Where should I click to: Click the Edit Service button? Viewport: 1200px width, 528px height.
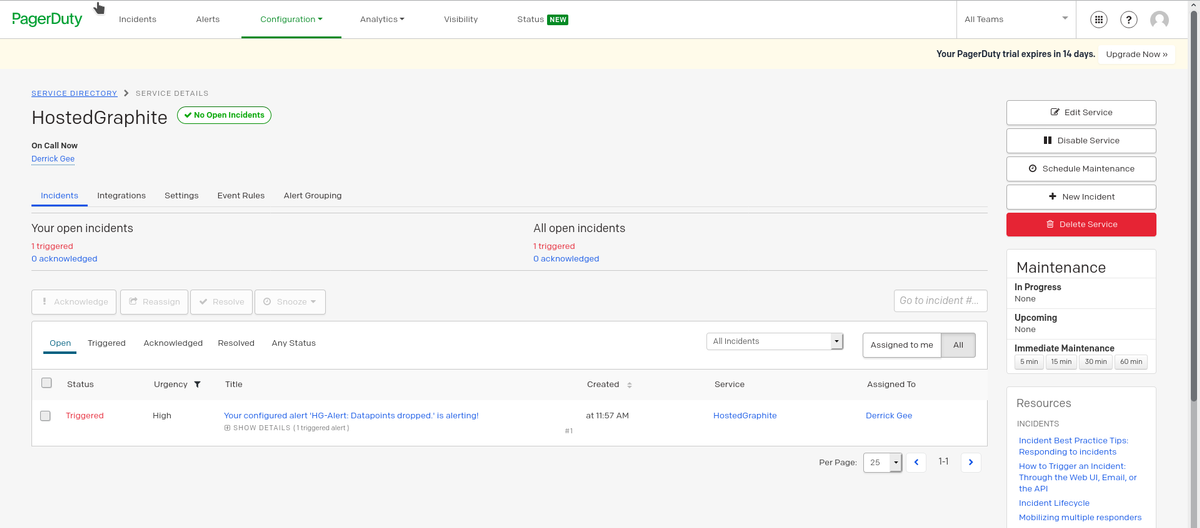pyautogui.click(x=1081, y=112)
